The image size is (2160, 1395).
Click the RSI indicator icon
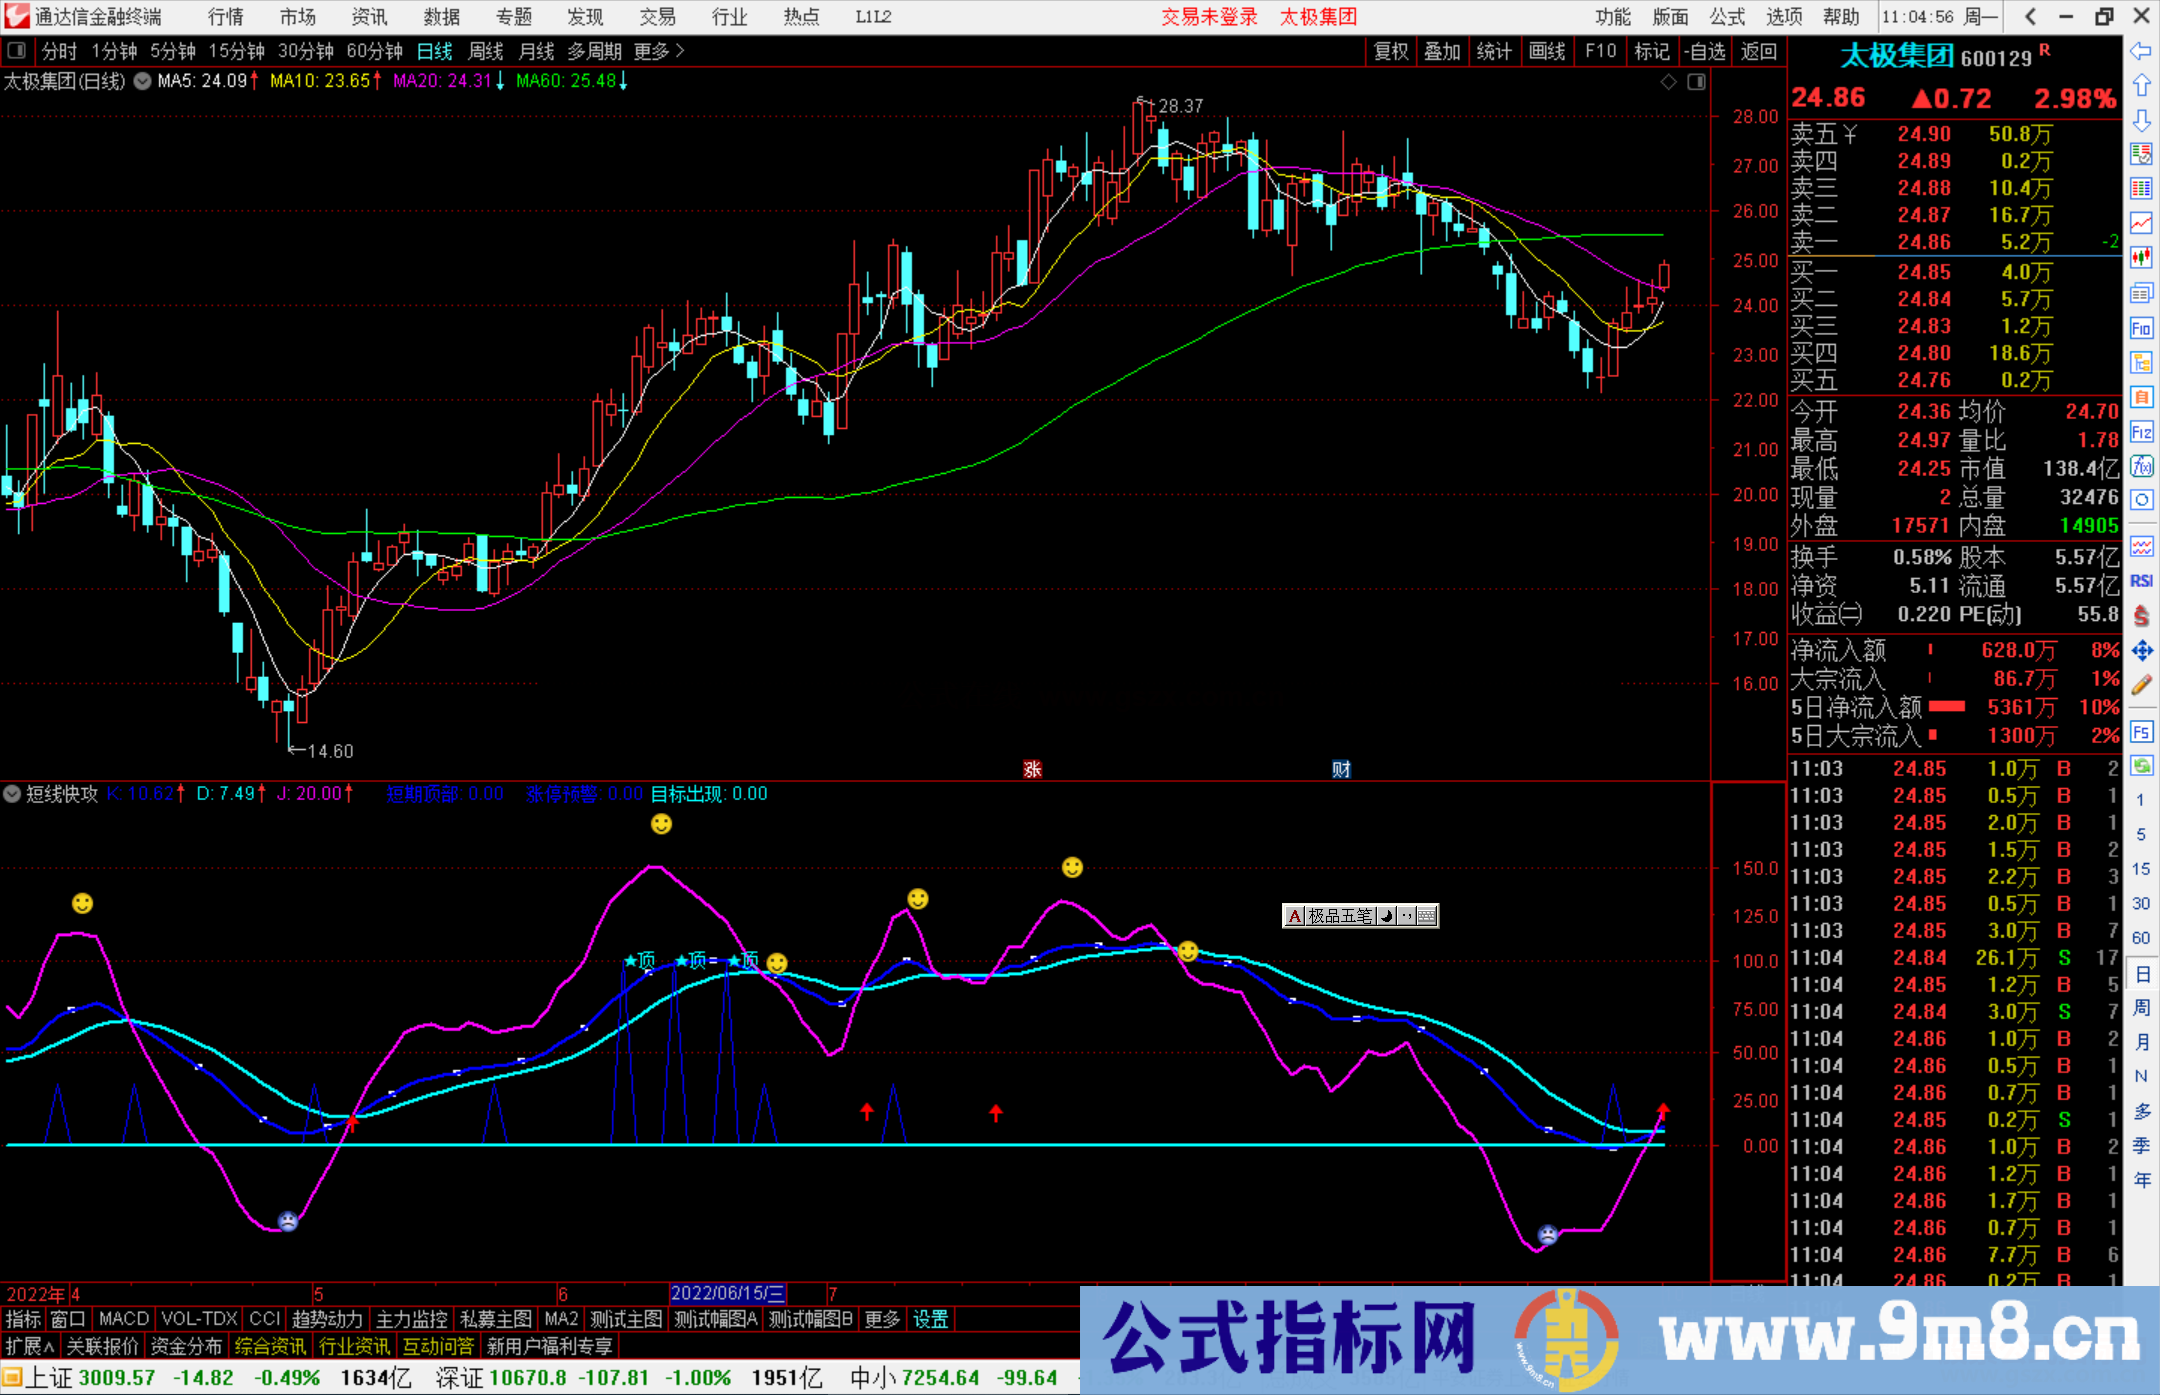click(x=2141, y=581)
